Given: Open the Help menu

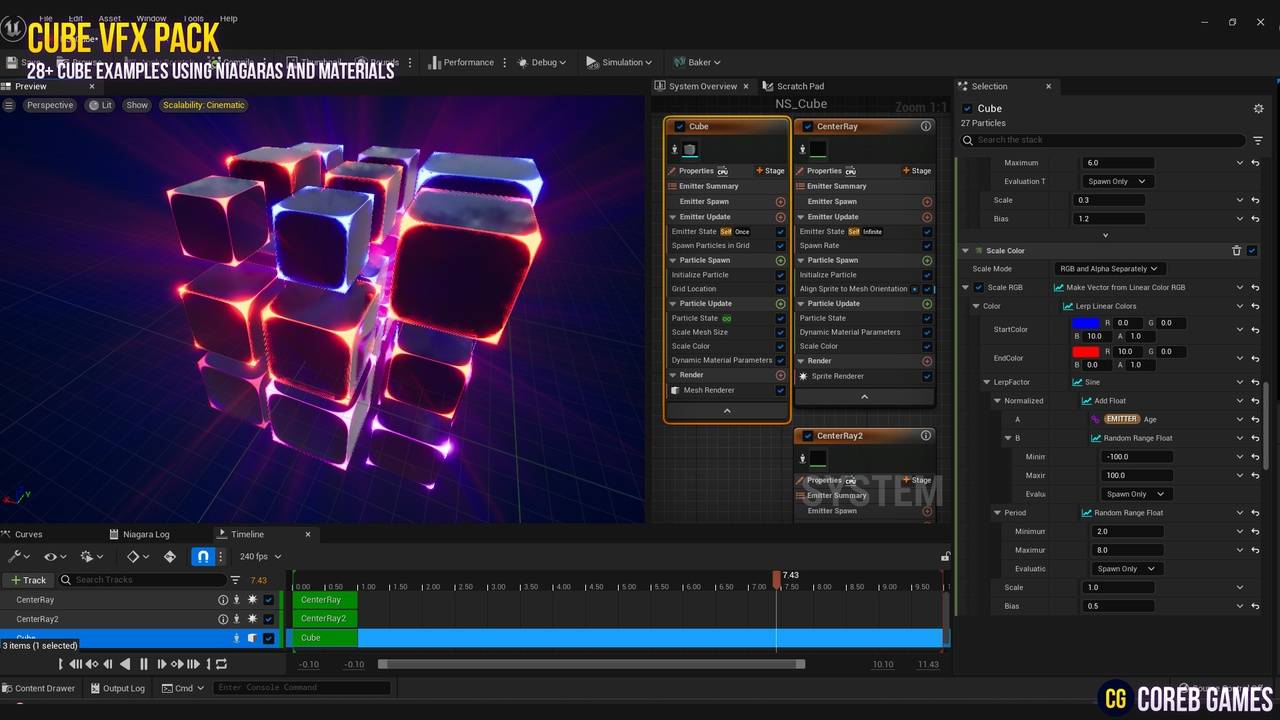Looking at the screenshot, I should tap(228, 18).
